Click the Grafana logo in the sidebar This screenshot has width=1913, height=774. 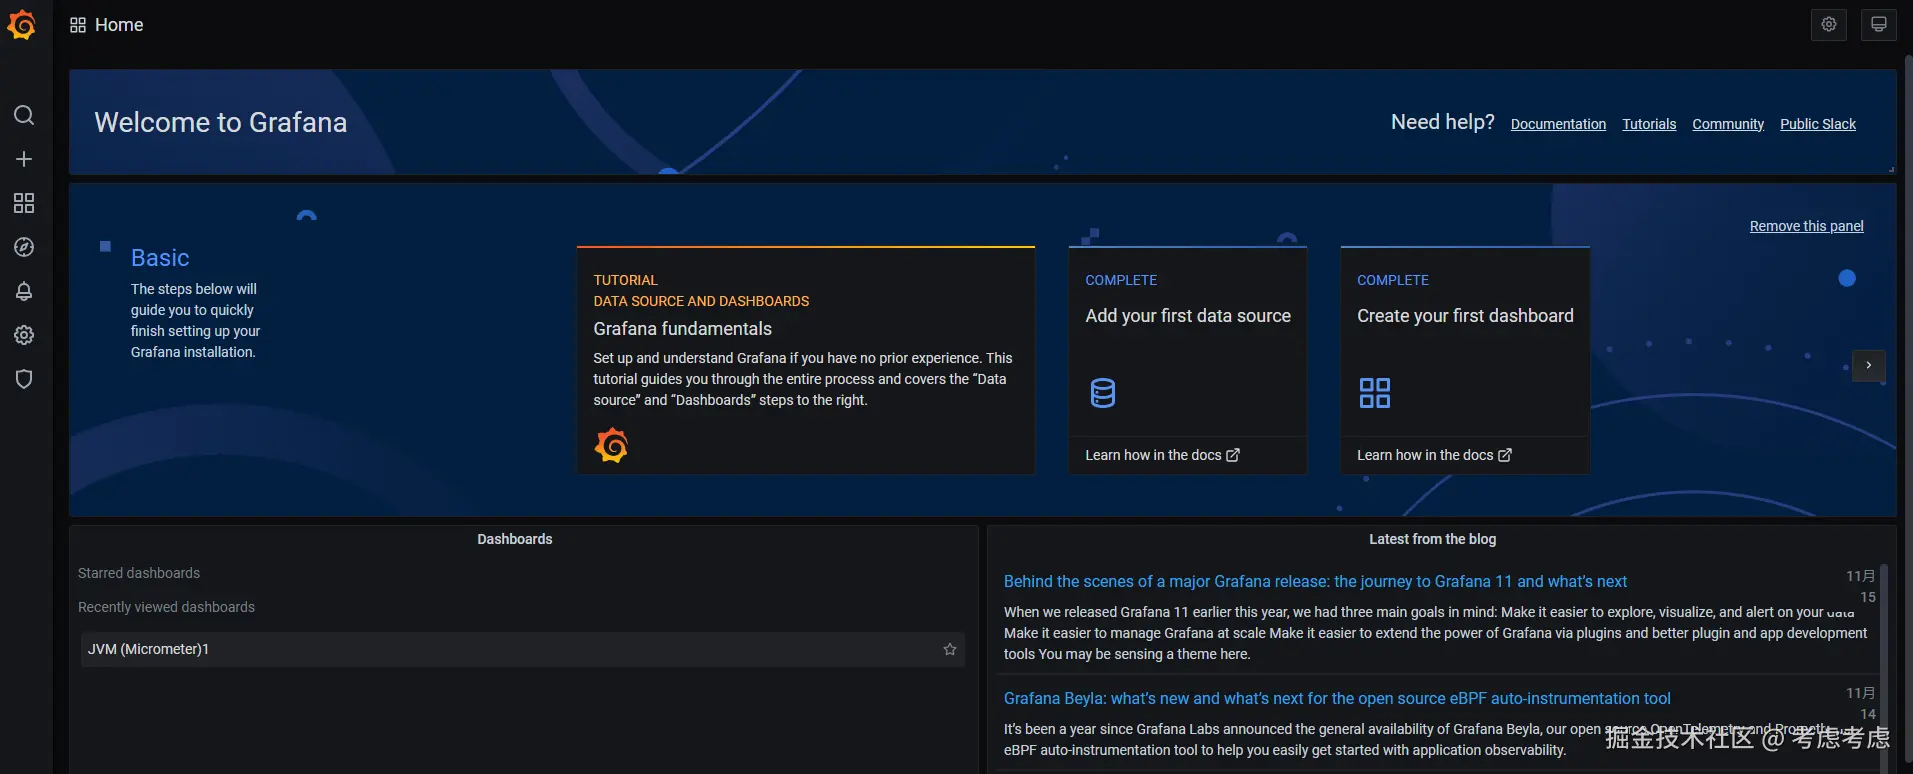pos(22,24)
